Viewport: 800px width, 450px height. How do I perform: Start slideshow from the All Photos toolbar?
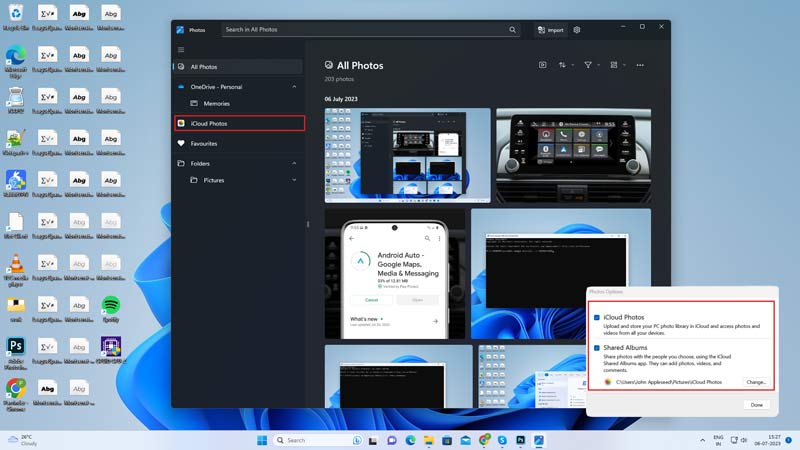coord(542,65)
